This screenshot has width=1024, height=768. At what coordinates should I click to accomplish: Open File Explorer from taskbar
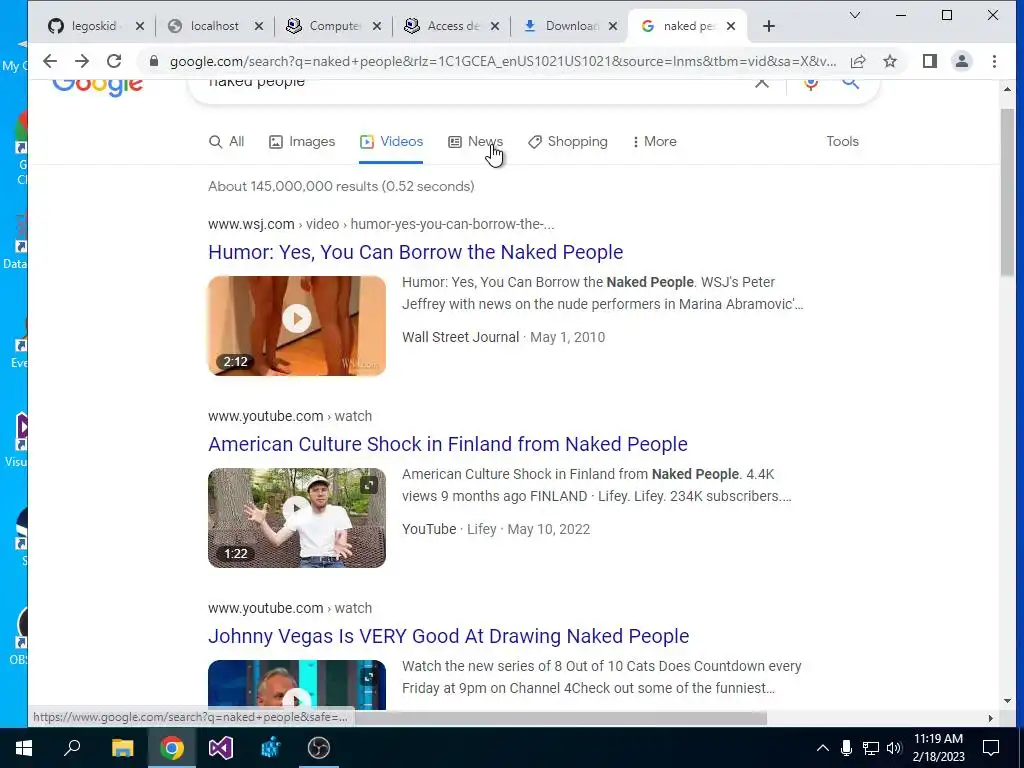point(122,748)
